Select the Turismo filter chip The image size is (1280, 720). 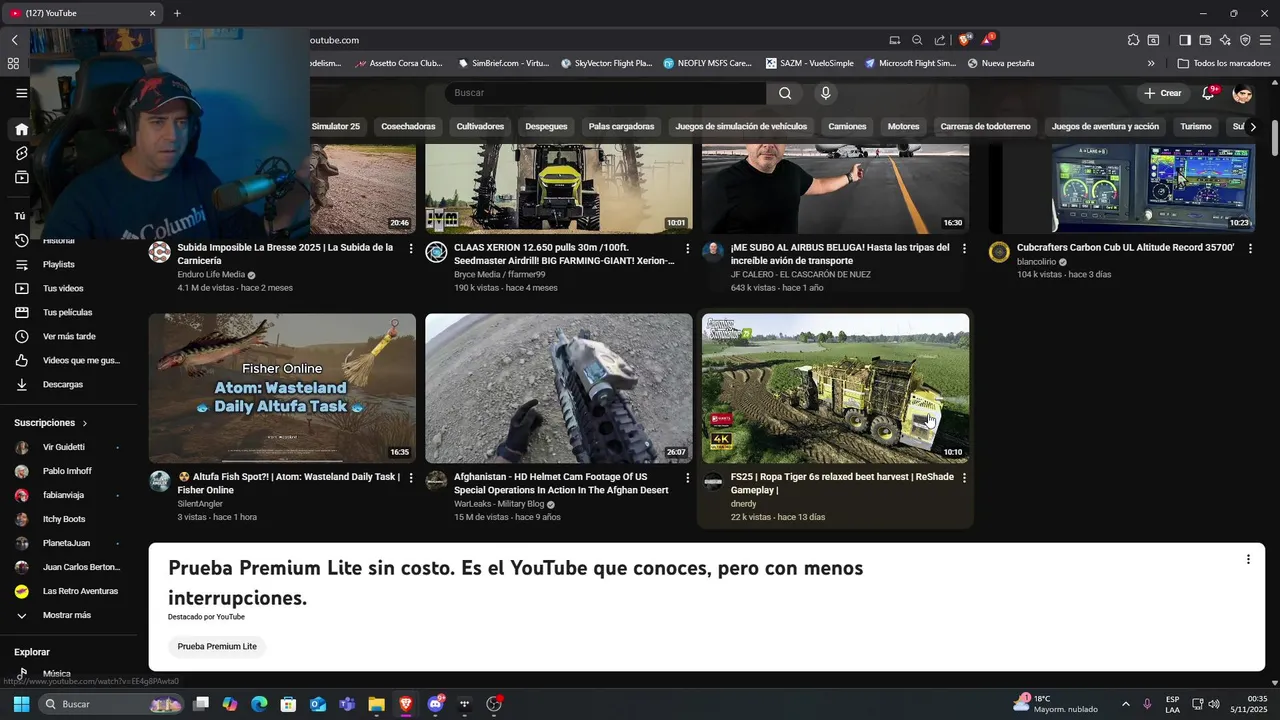click(x=1196, y=127)
